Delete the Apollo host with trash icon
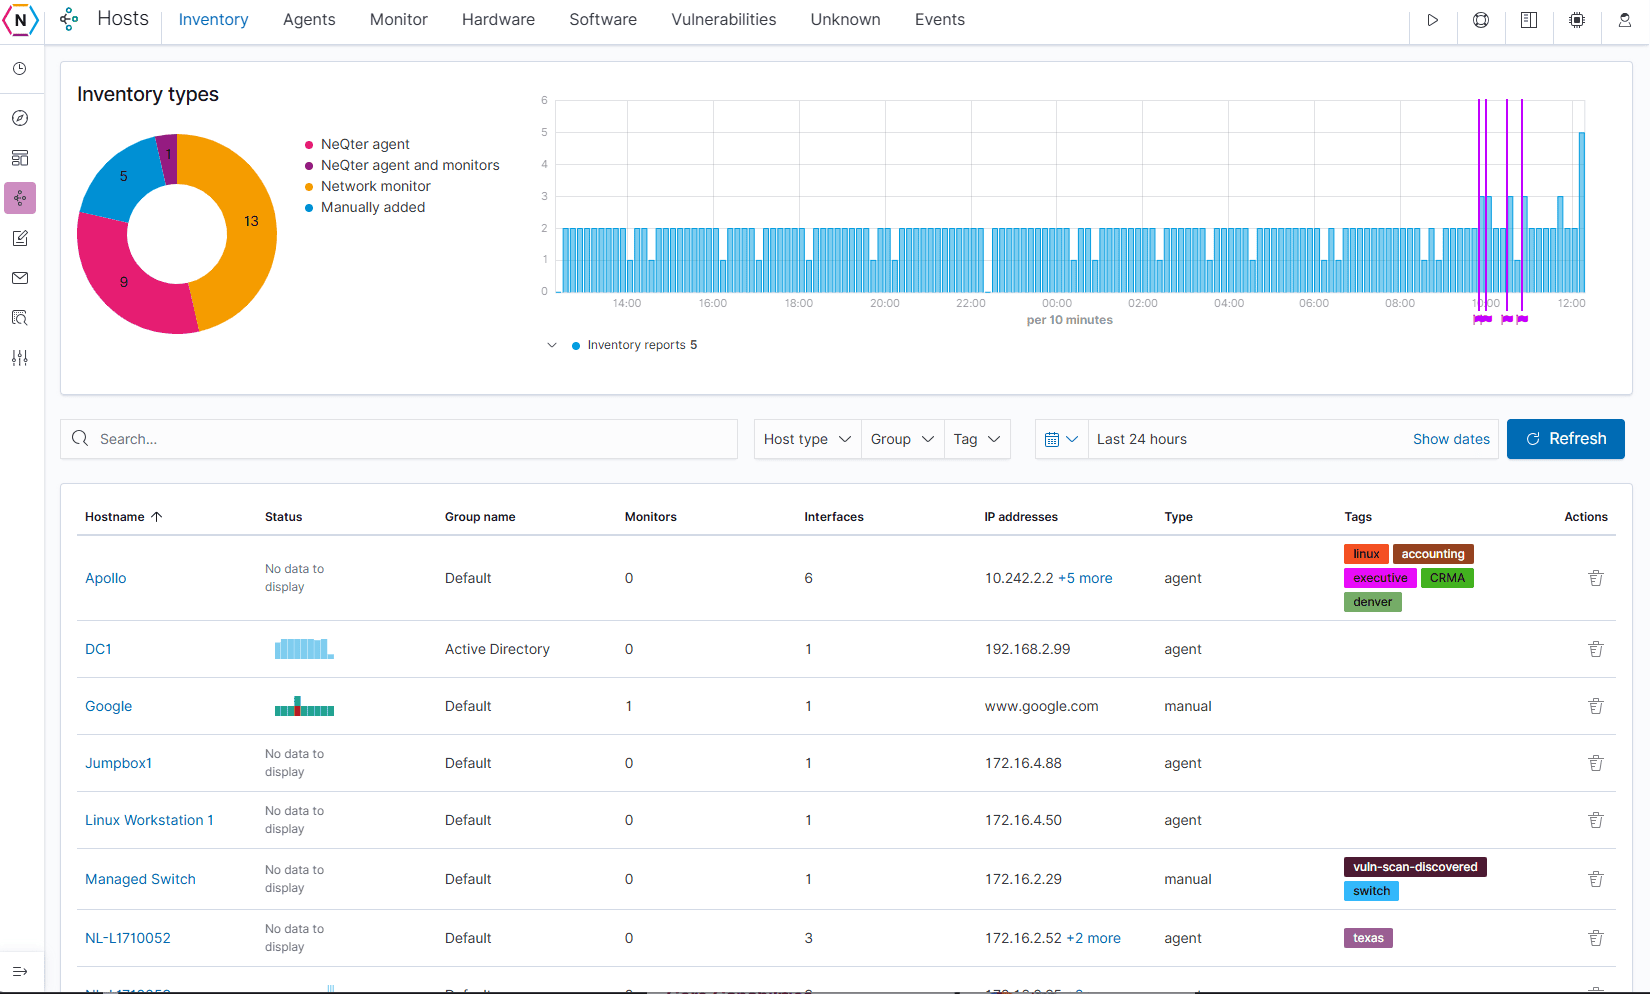The height and width of the screenshot is (994, 1650). (1596, 578)
